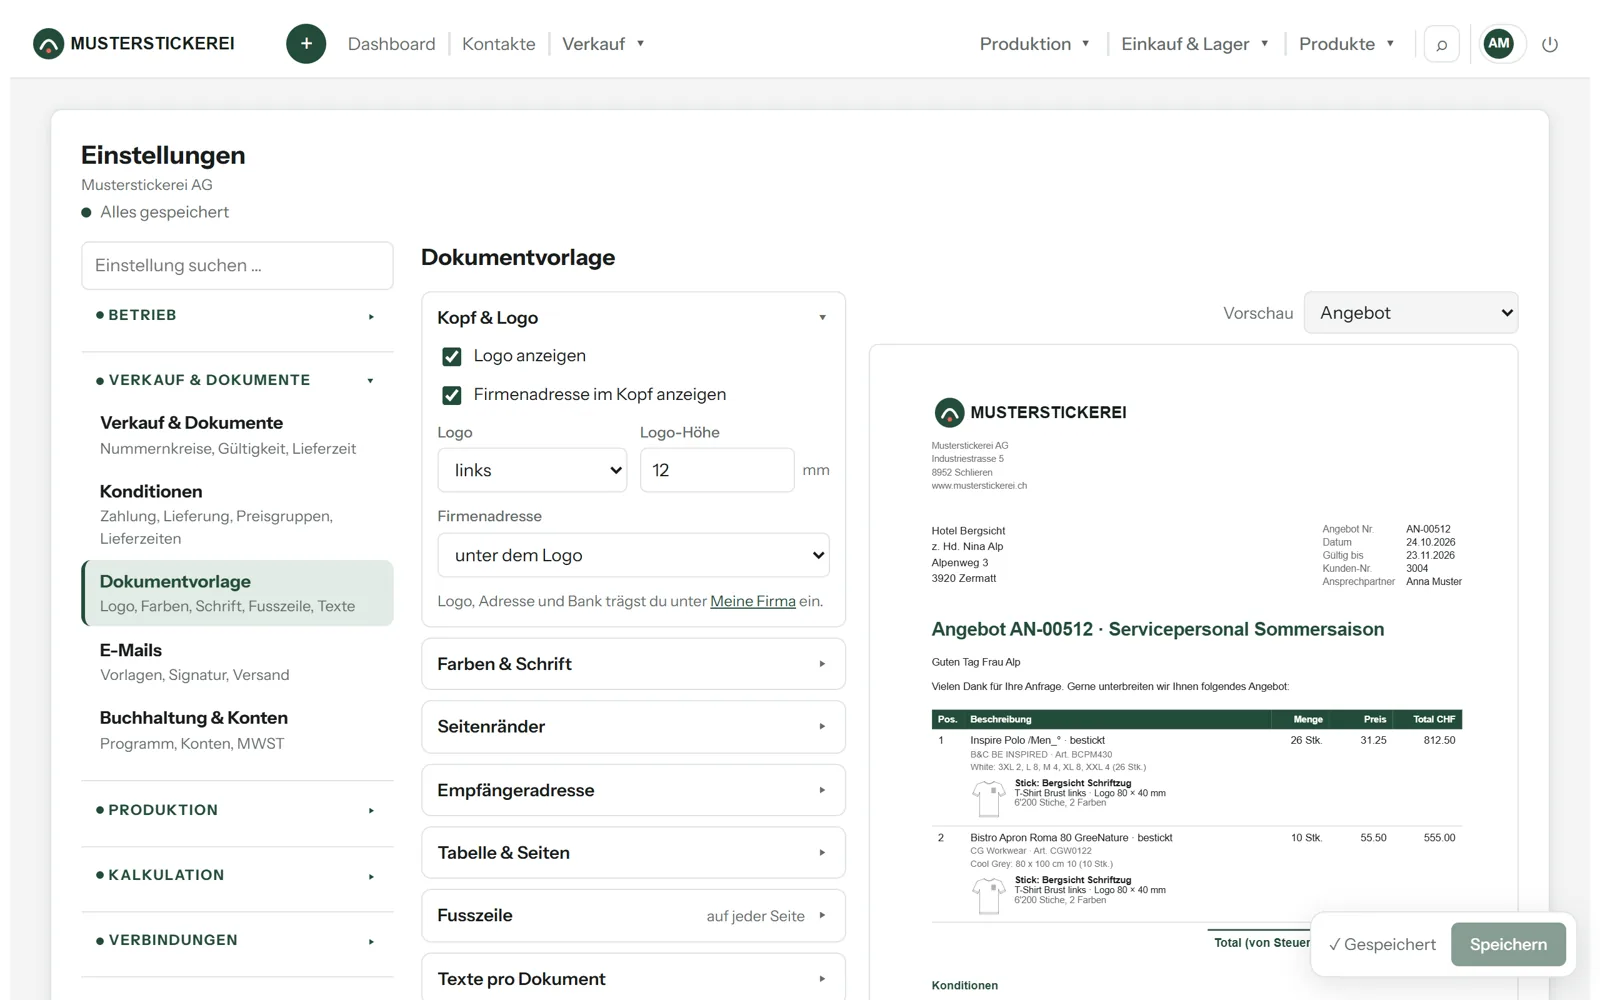Expand the Texte pro Dokument section
This screenshot has height=1000, width=1600.
[633, 979]
